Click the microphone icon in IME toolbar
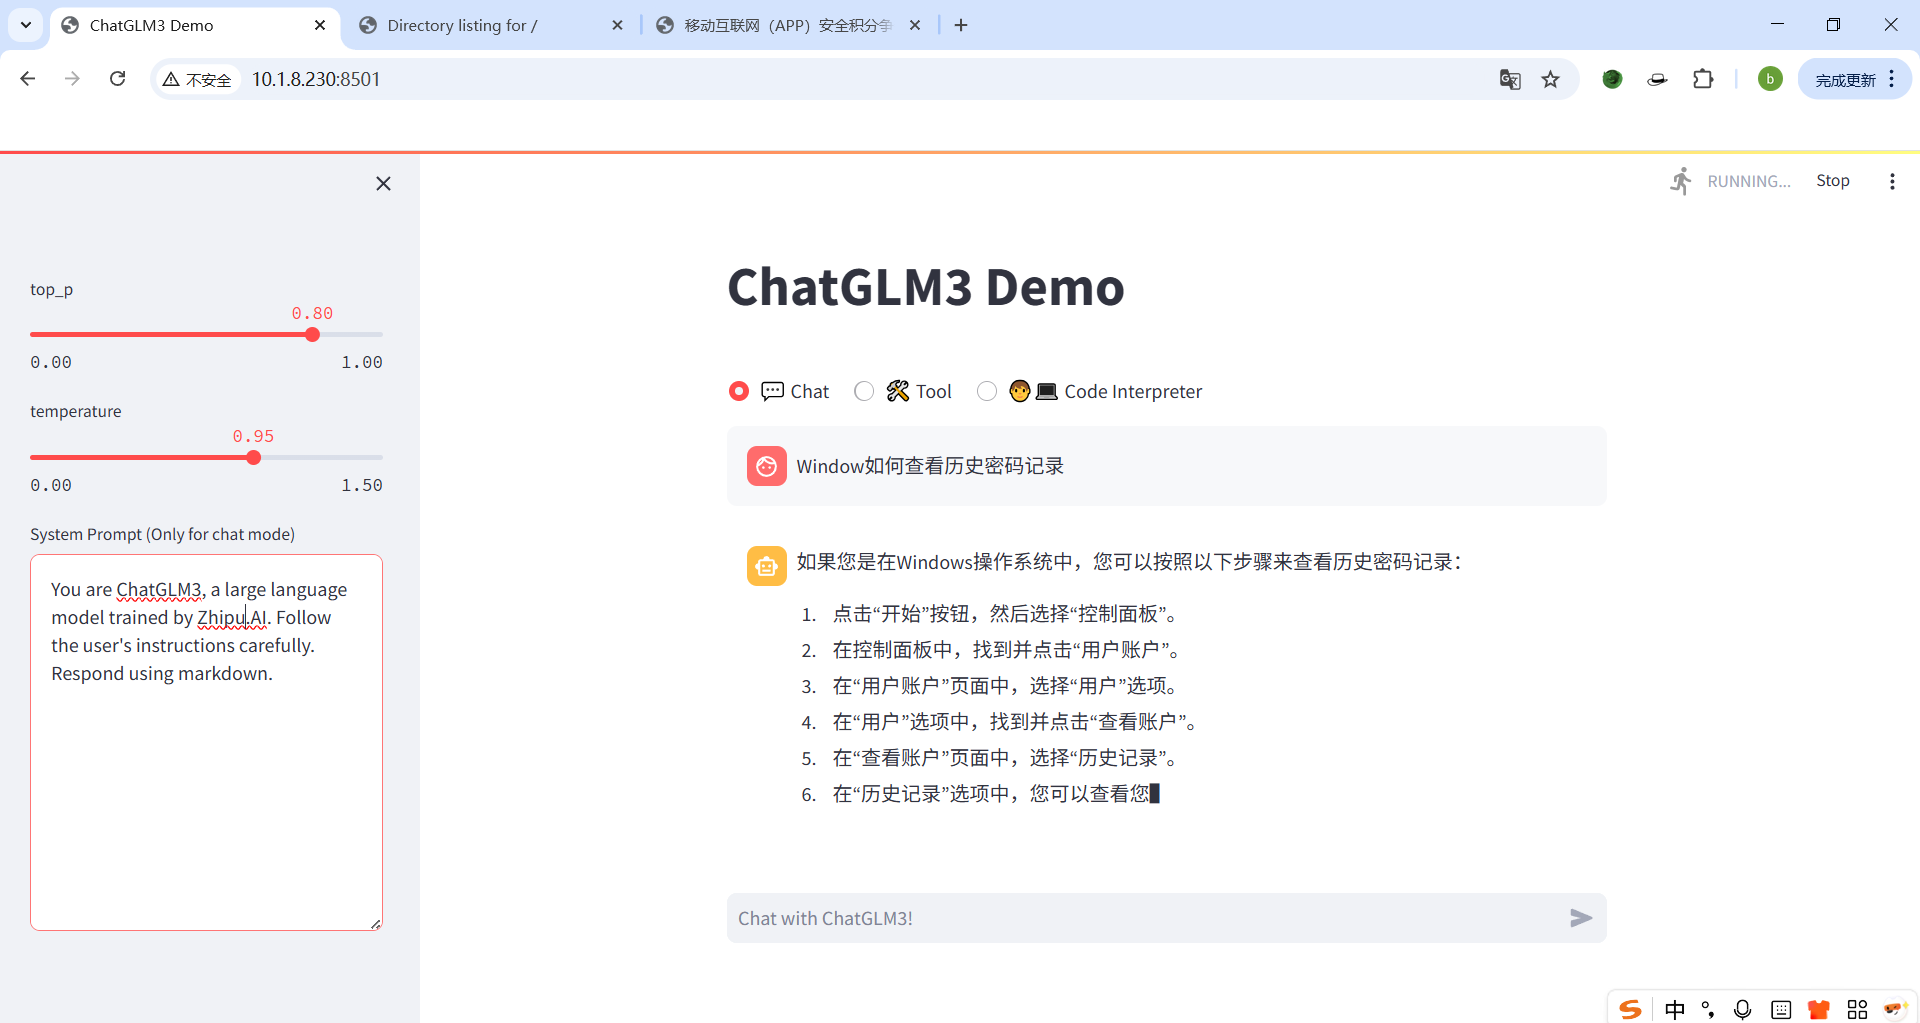This screenshot has height=1023, width=1920. point(1742,1009)
